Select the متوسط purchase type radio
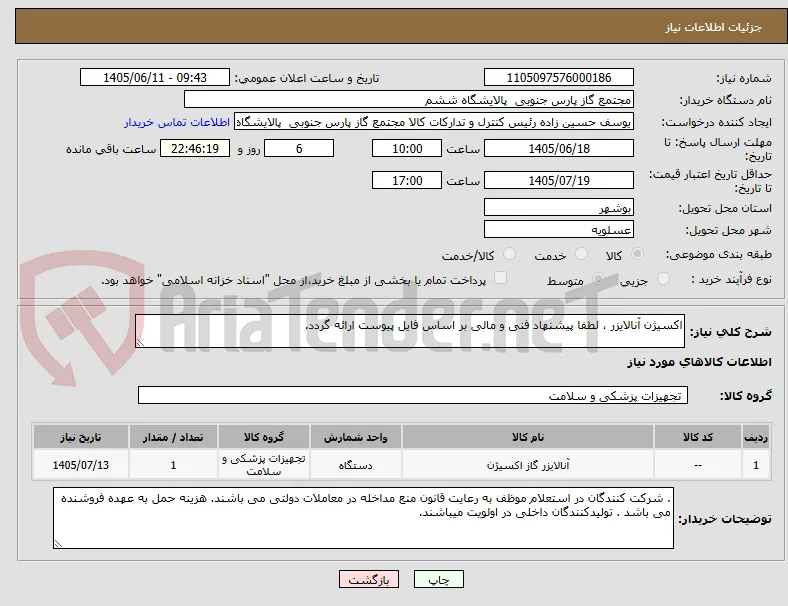 (598, 279)
